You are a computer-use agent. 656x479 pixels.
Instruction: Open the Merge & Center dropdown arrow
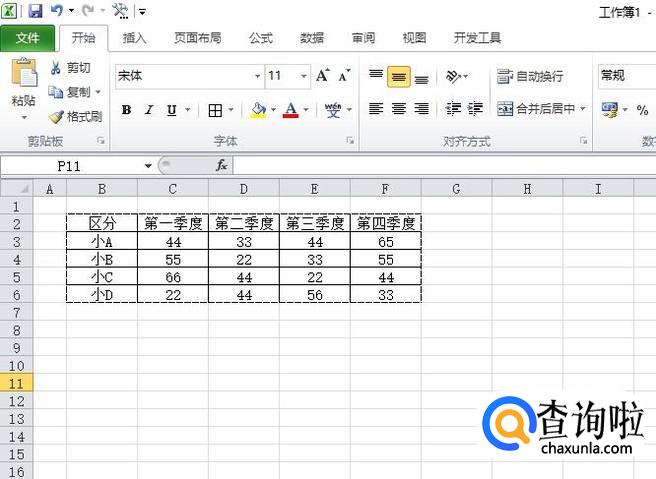[x=583, y=109]
